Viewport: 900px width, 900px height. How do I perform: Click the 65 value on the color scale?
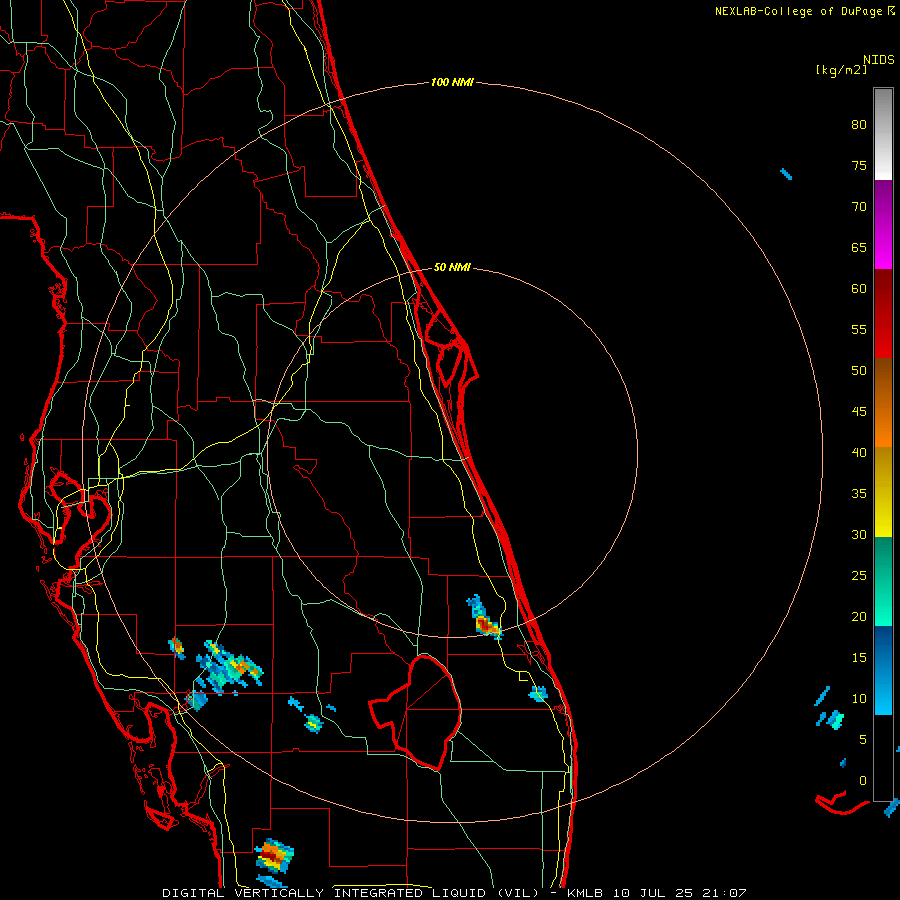pyautogui.click(x=859, y=248)
